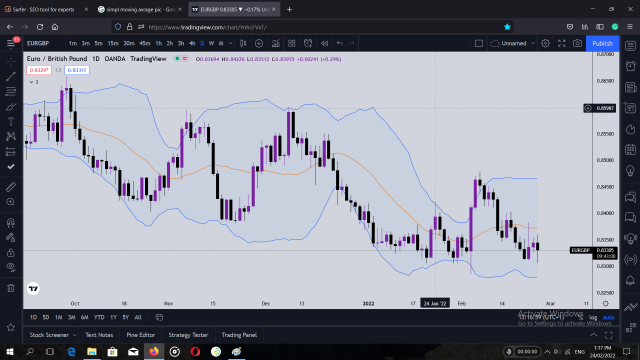
Task: Open the economic calendar sidebar icon
Action: click(631, 150)
